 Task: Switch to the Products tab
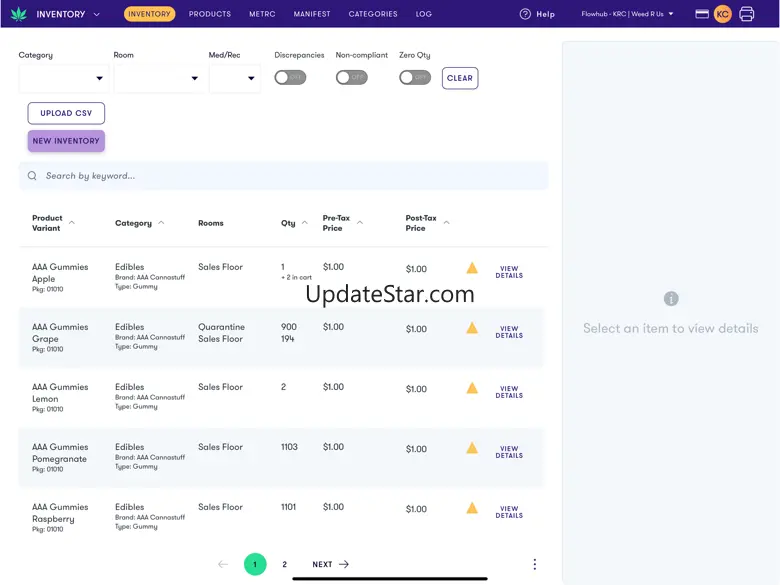pyautogui.click(x=210, y=14)
